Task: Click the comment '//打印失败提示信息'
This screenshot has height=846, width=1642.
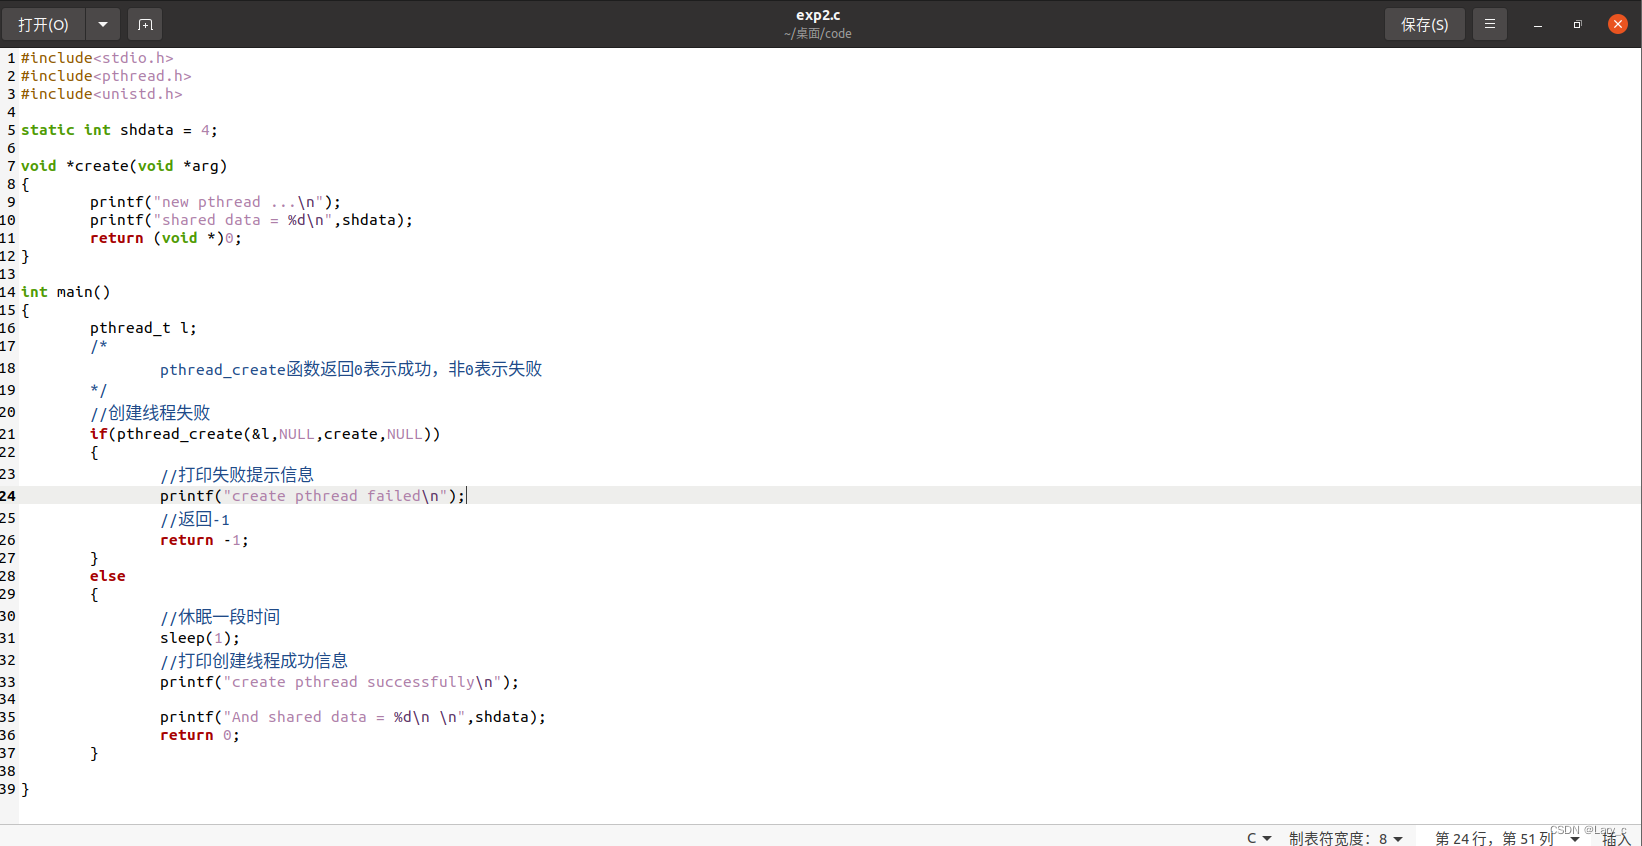Action: pyautogui.click(x=237, y=475)
